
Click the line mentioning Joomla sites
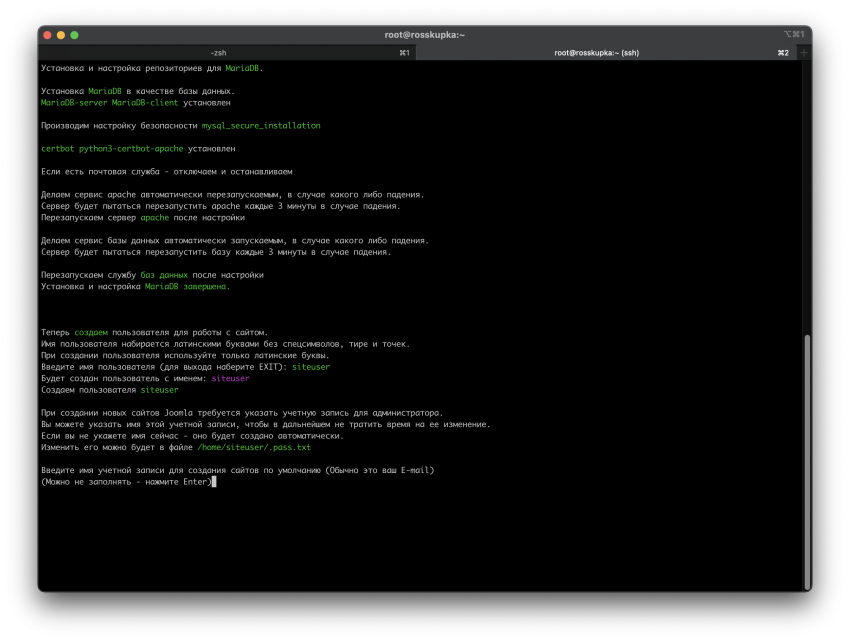point(242,413)
